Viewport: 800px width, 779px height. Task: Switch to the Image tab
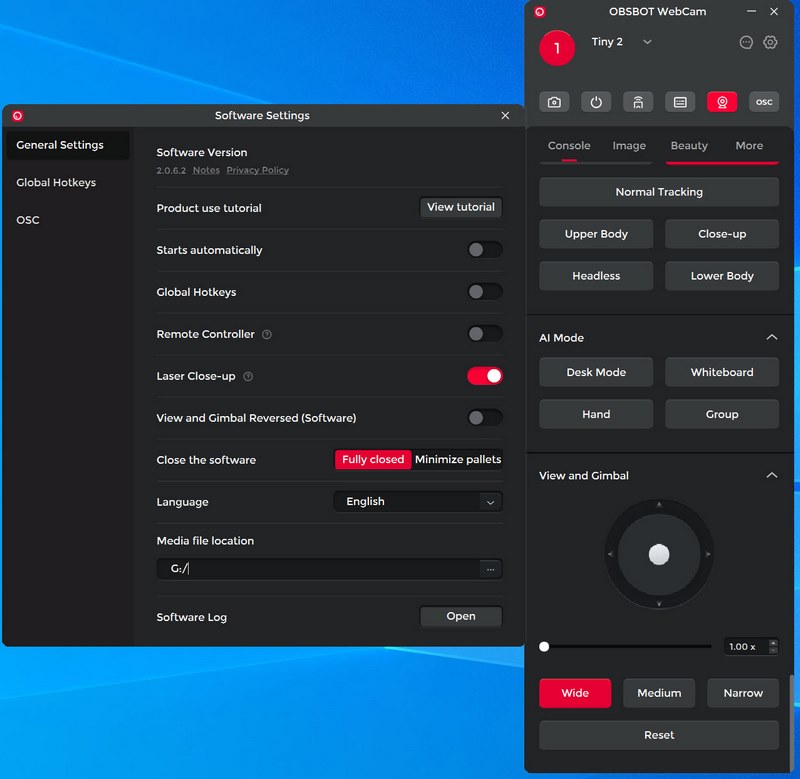pyautogui.click(x=629, y=146)
